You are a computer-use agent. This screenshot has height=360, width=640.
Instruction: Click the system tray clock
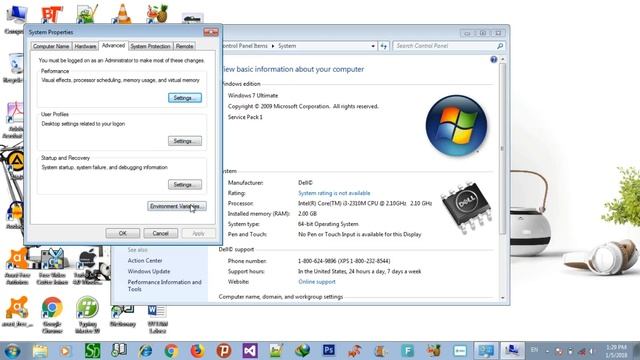click(x=616, y=351)
